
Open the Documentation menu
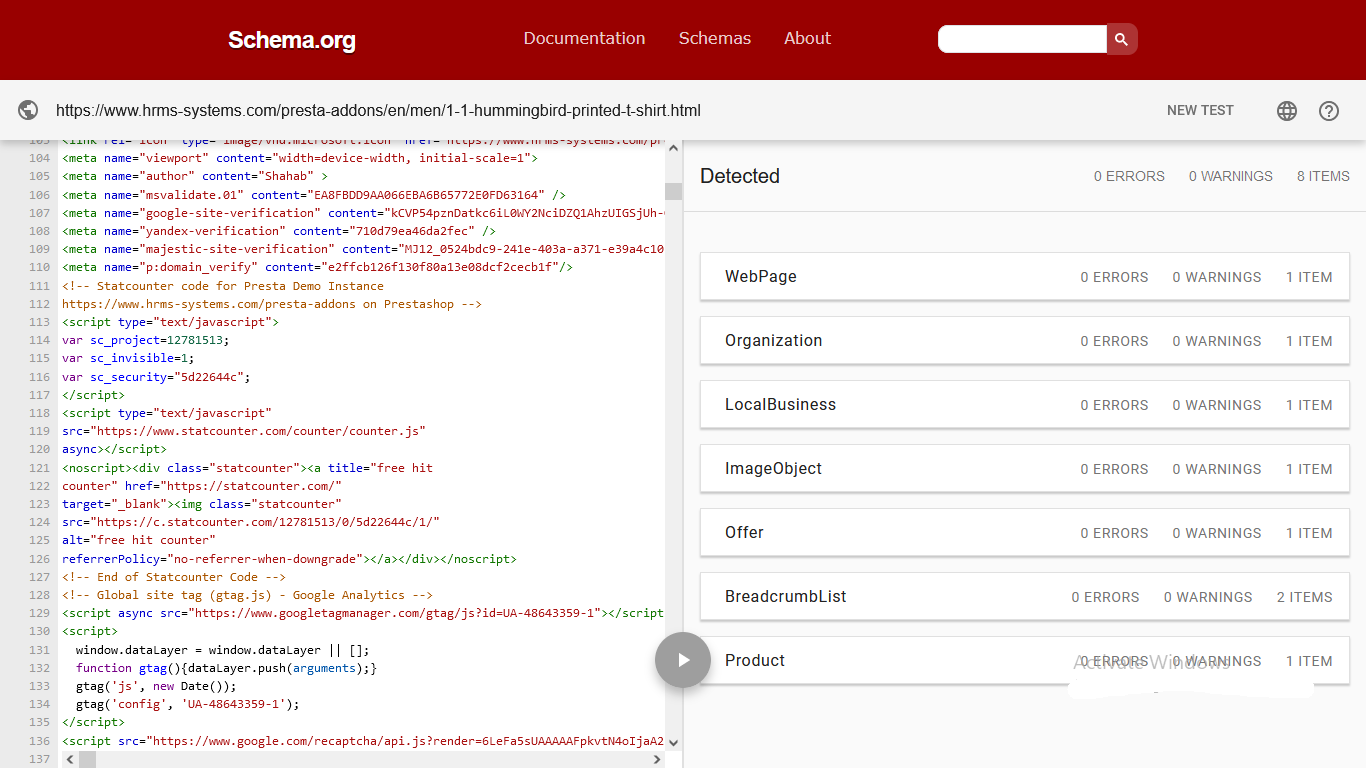coord(585,38)
